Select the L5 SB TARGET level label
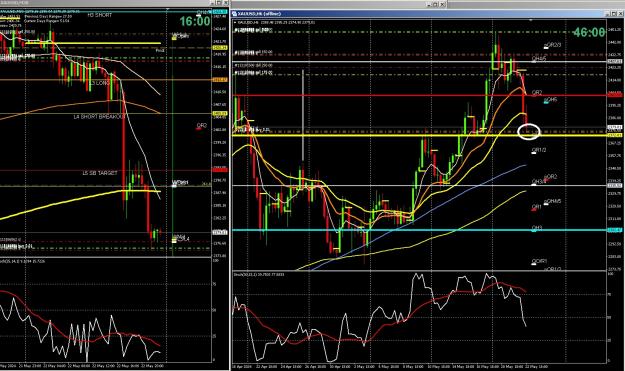 [x=100, y=173]
